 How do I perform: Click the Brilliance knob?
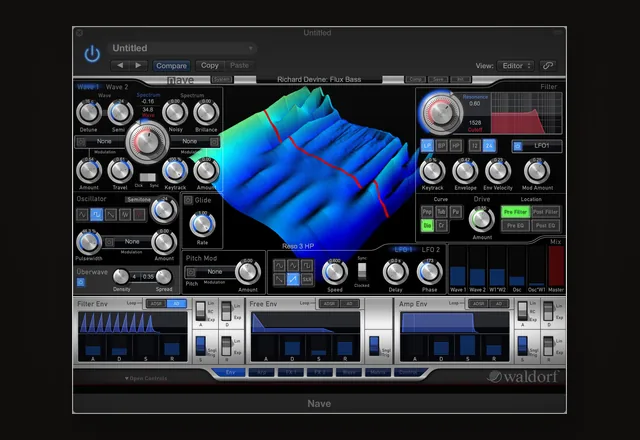pos(206,113)
